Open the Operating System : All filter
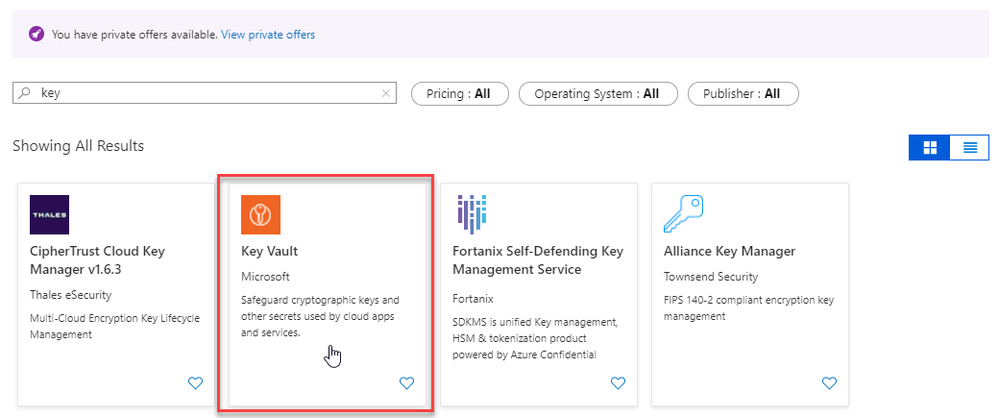Viewport: 999px width, 418px height. pyautogui.click(x=598, y=94)
